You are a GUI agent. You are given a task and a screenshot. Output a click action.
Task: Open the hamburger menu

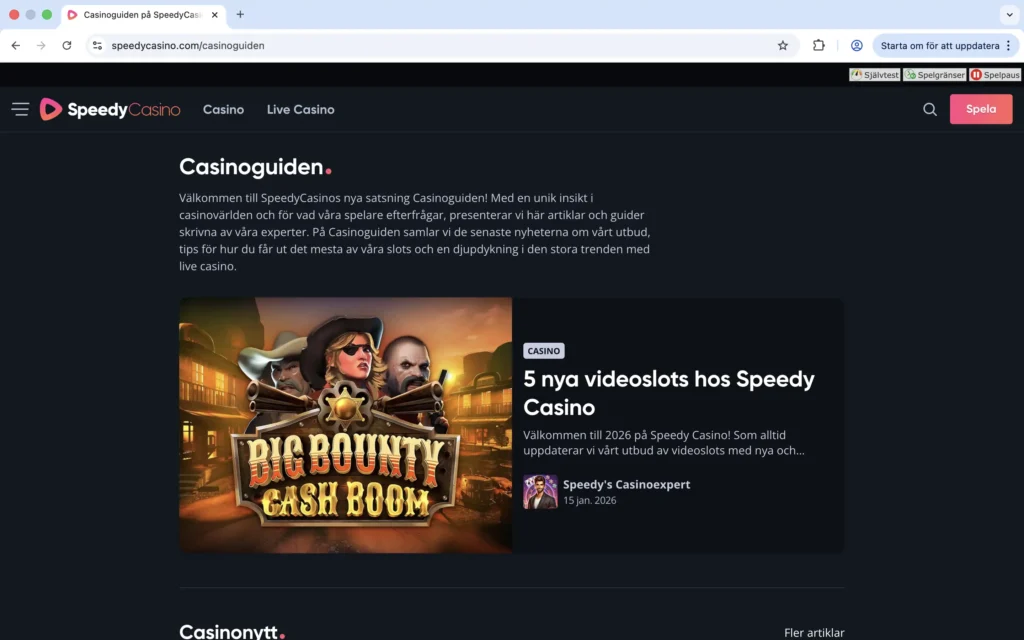[x=20, y=109]
